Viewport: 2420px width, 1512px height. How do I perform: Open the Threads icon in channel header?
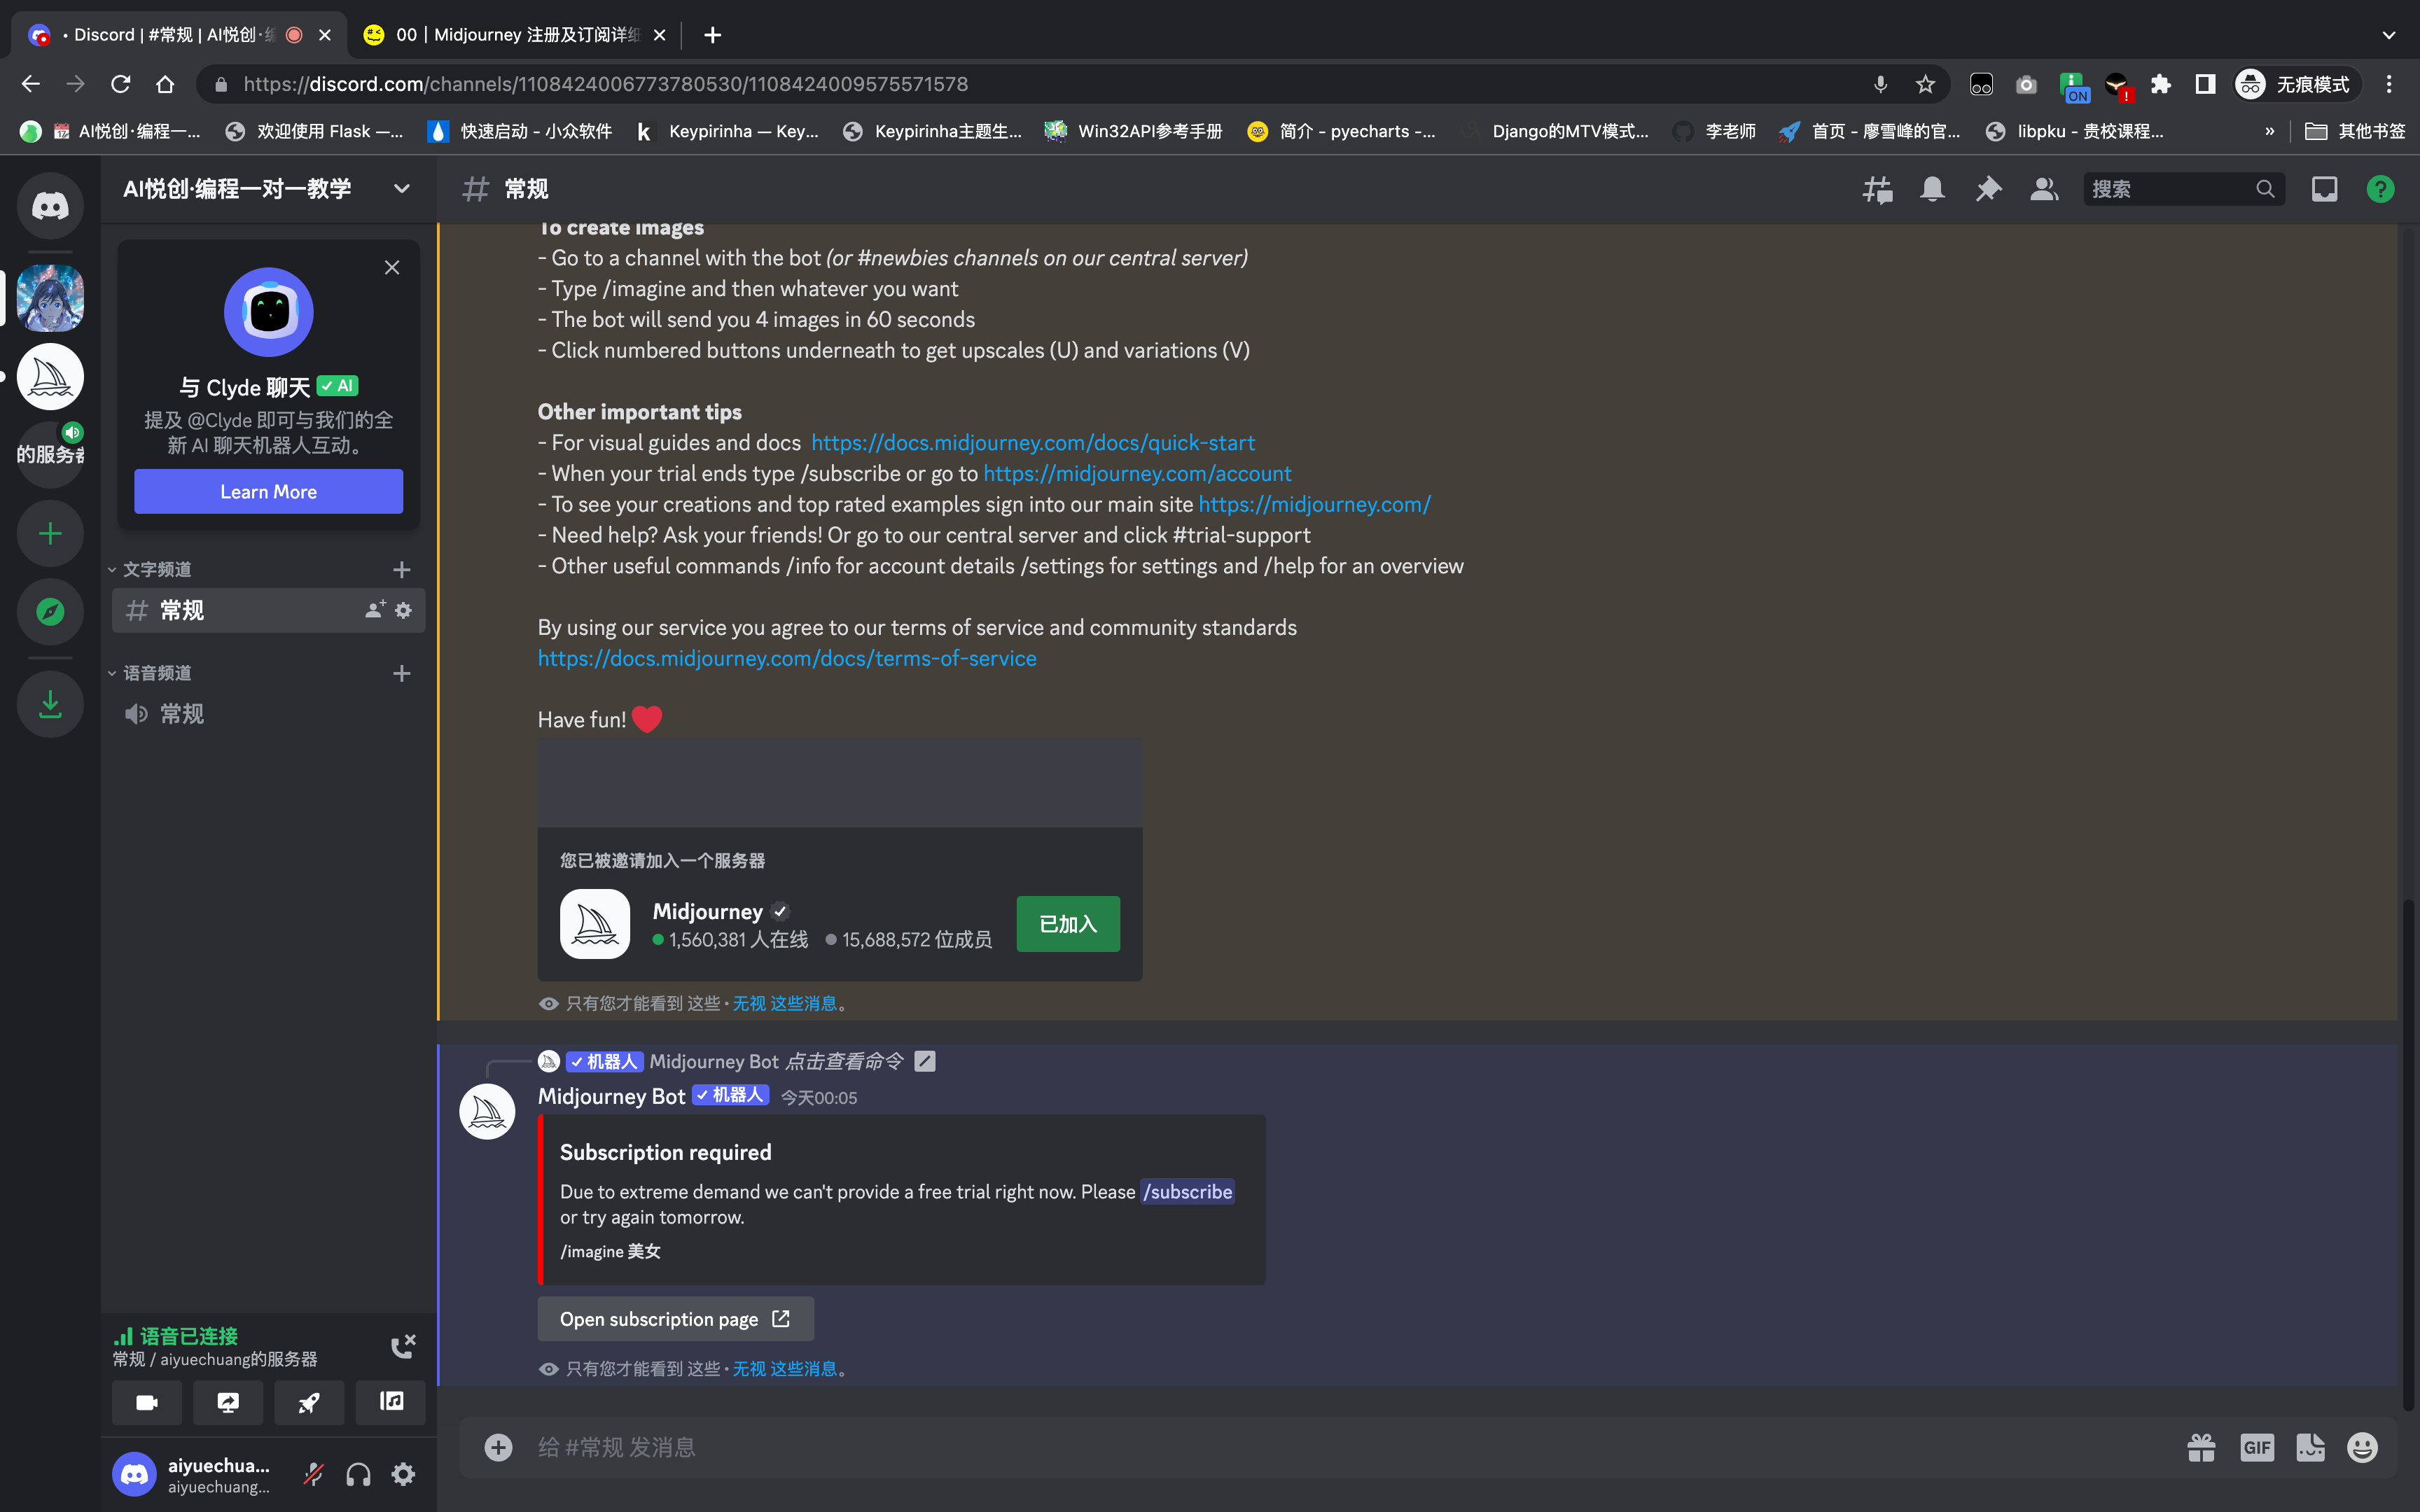[1877, 189]
